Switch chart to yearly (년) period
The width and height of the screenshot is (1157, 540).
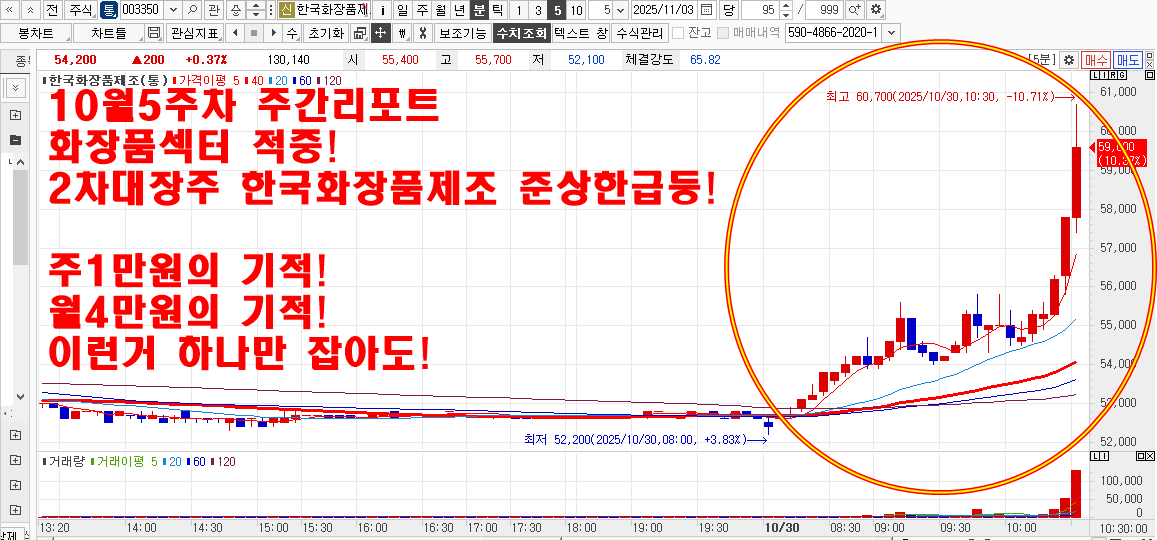tap(460, 10)
